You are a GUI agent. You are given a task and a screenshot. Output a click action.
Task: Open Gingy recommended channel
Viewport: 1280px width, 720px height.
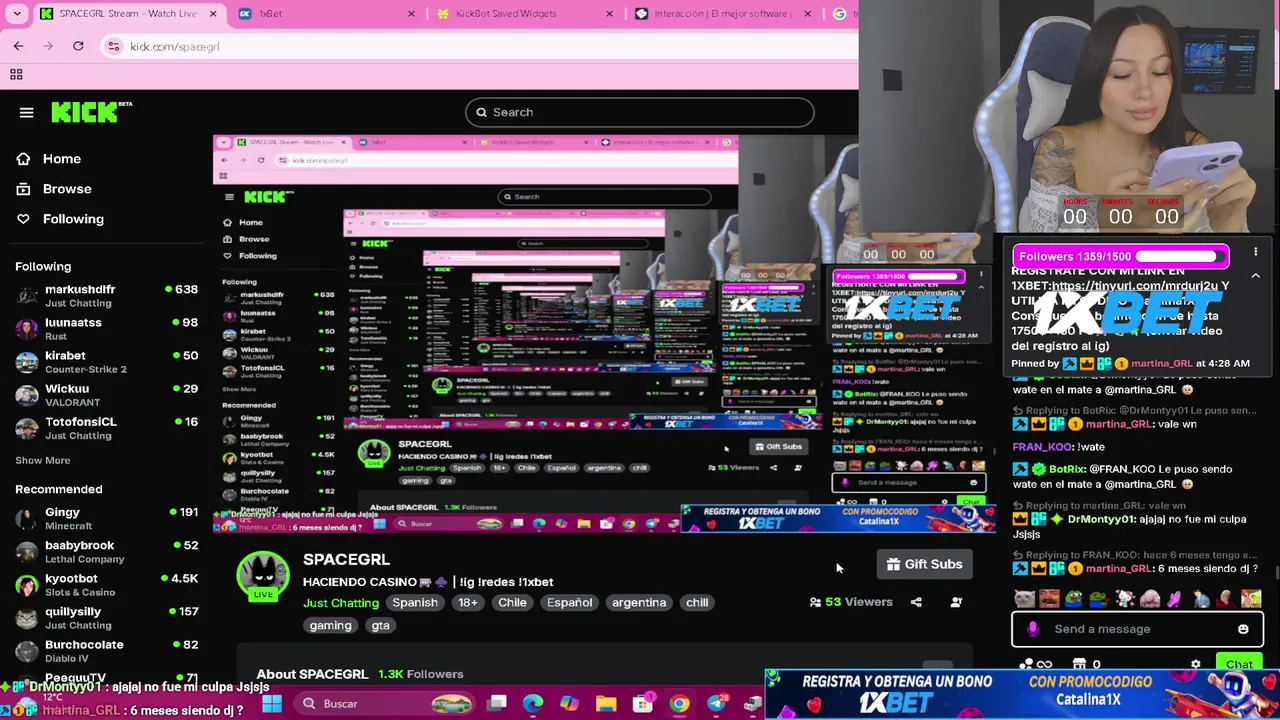(x=106, y=519)
